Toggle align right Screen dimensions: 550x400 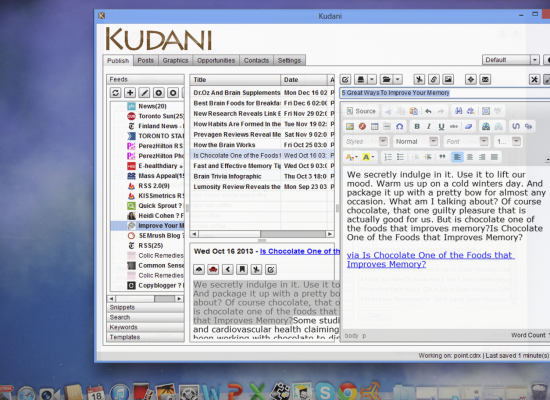click(482, 157)
